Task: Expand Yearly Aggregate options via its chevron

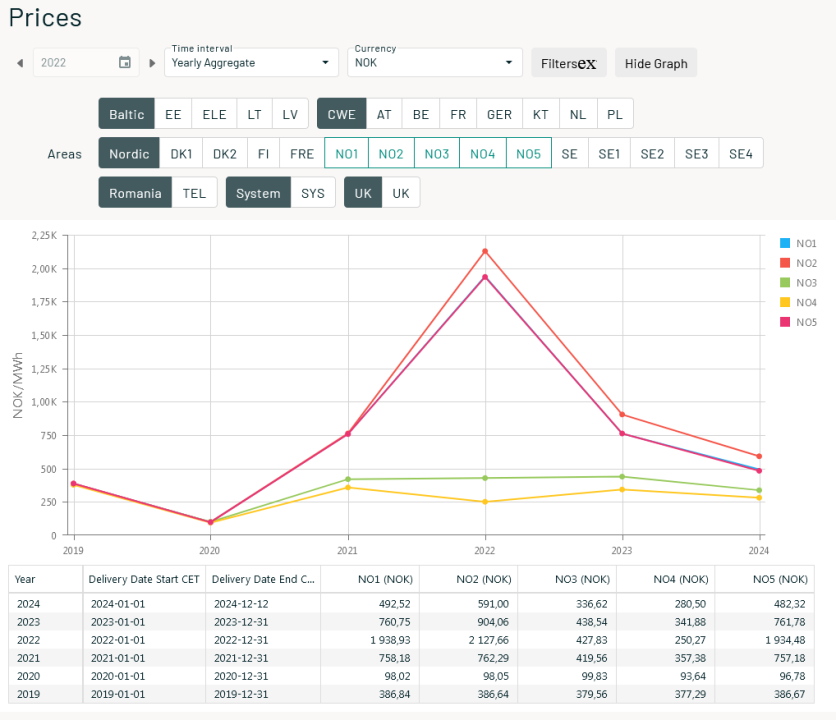Action: pos(326,62)
